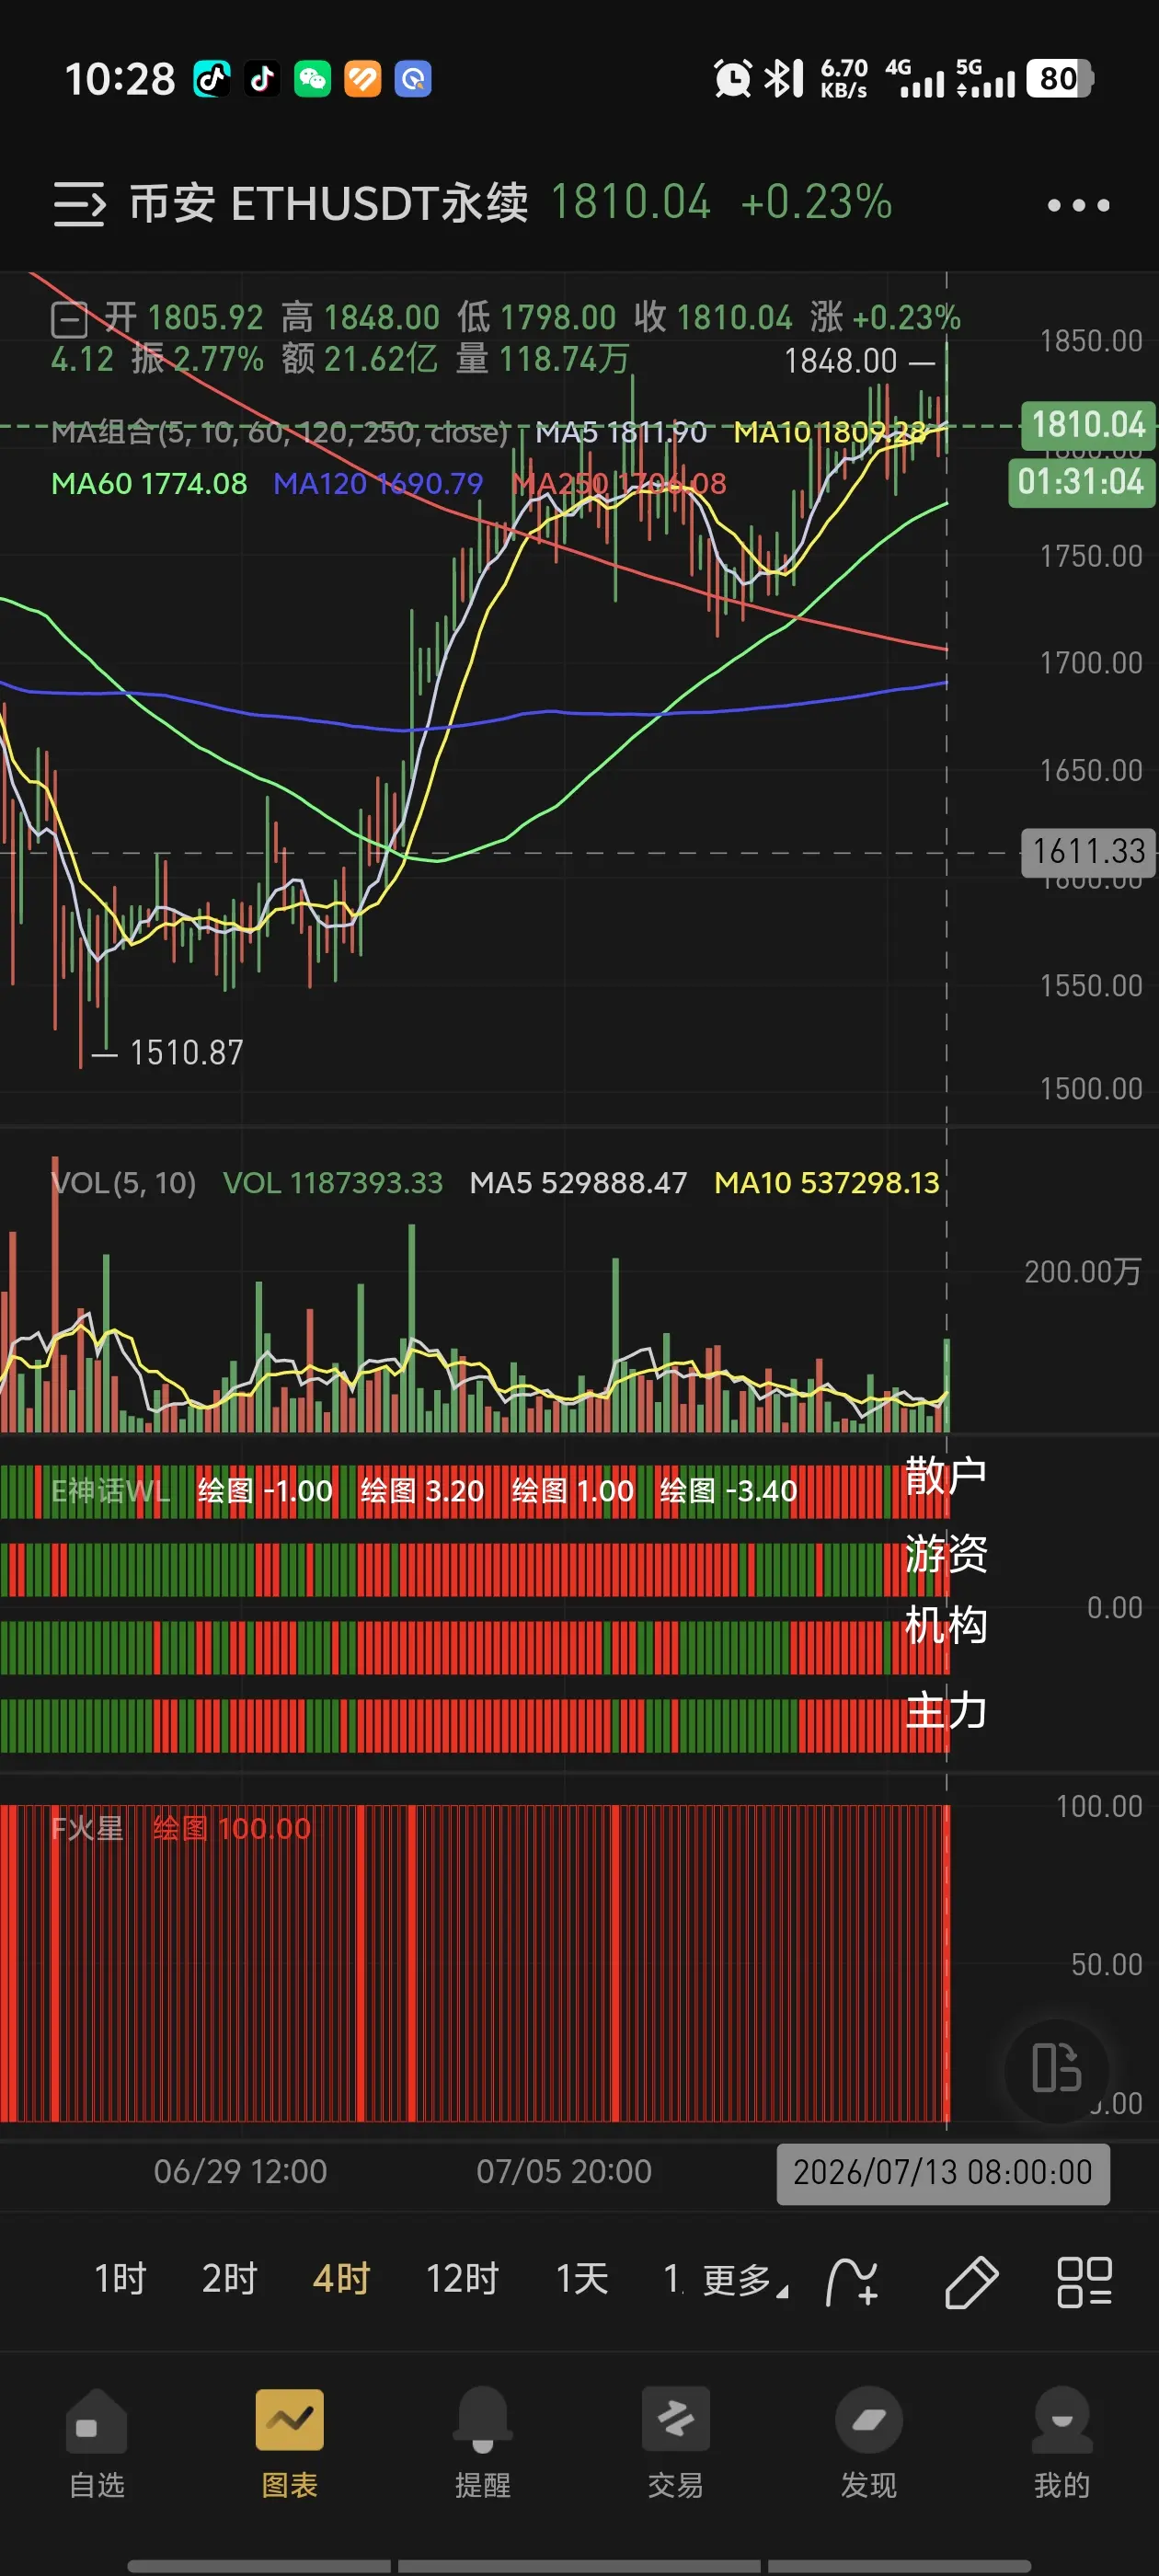Screen dimensions: 1159x2576
Task: Select the 4时 timeframe
Action: pos(341,2279)
